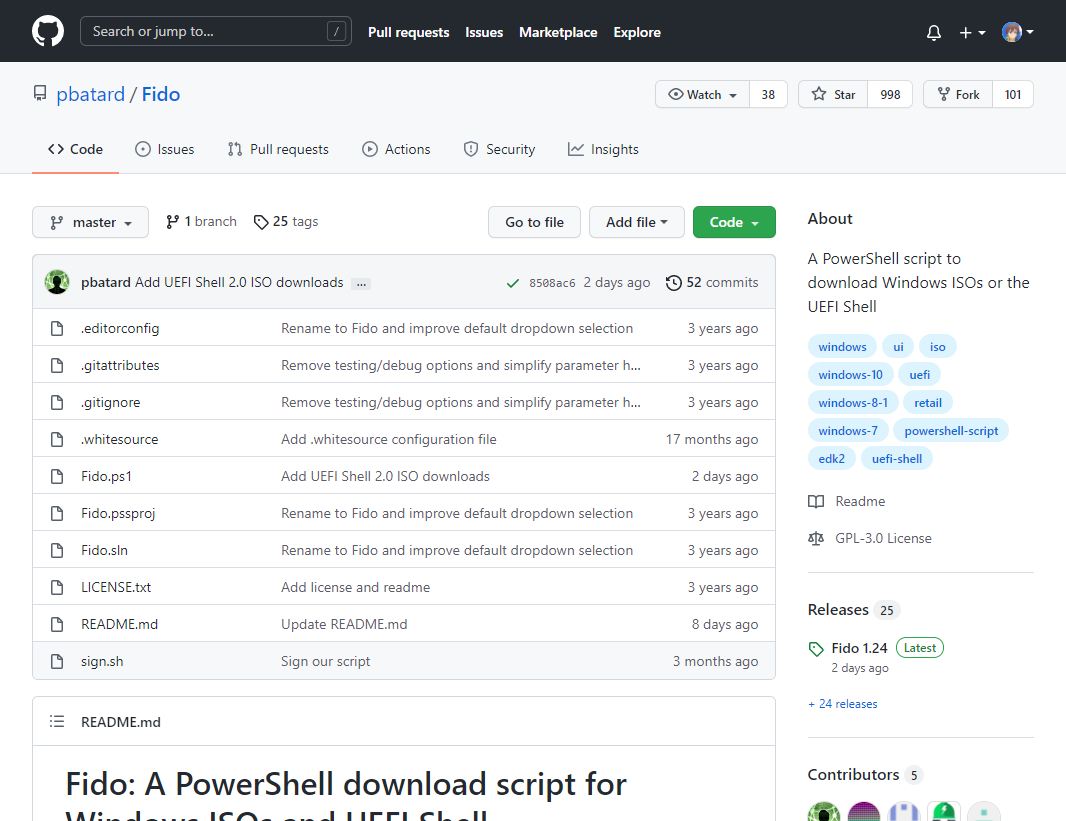This screenshot has width=1066, height=821.
Task: Open the Fido 1.24 release
Action: (x=859, y=648)
